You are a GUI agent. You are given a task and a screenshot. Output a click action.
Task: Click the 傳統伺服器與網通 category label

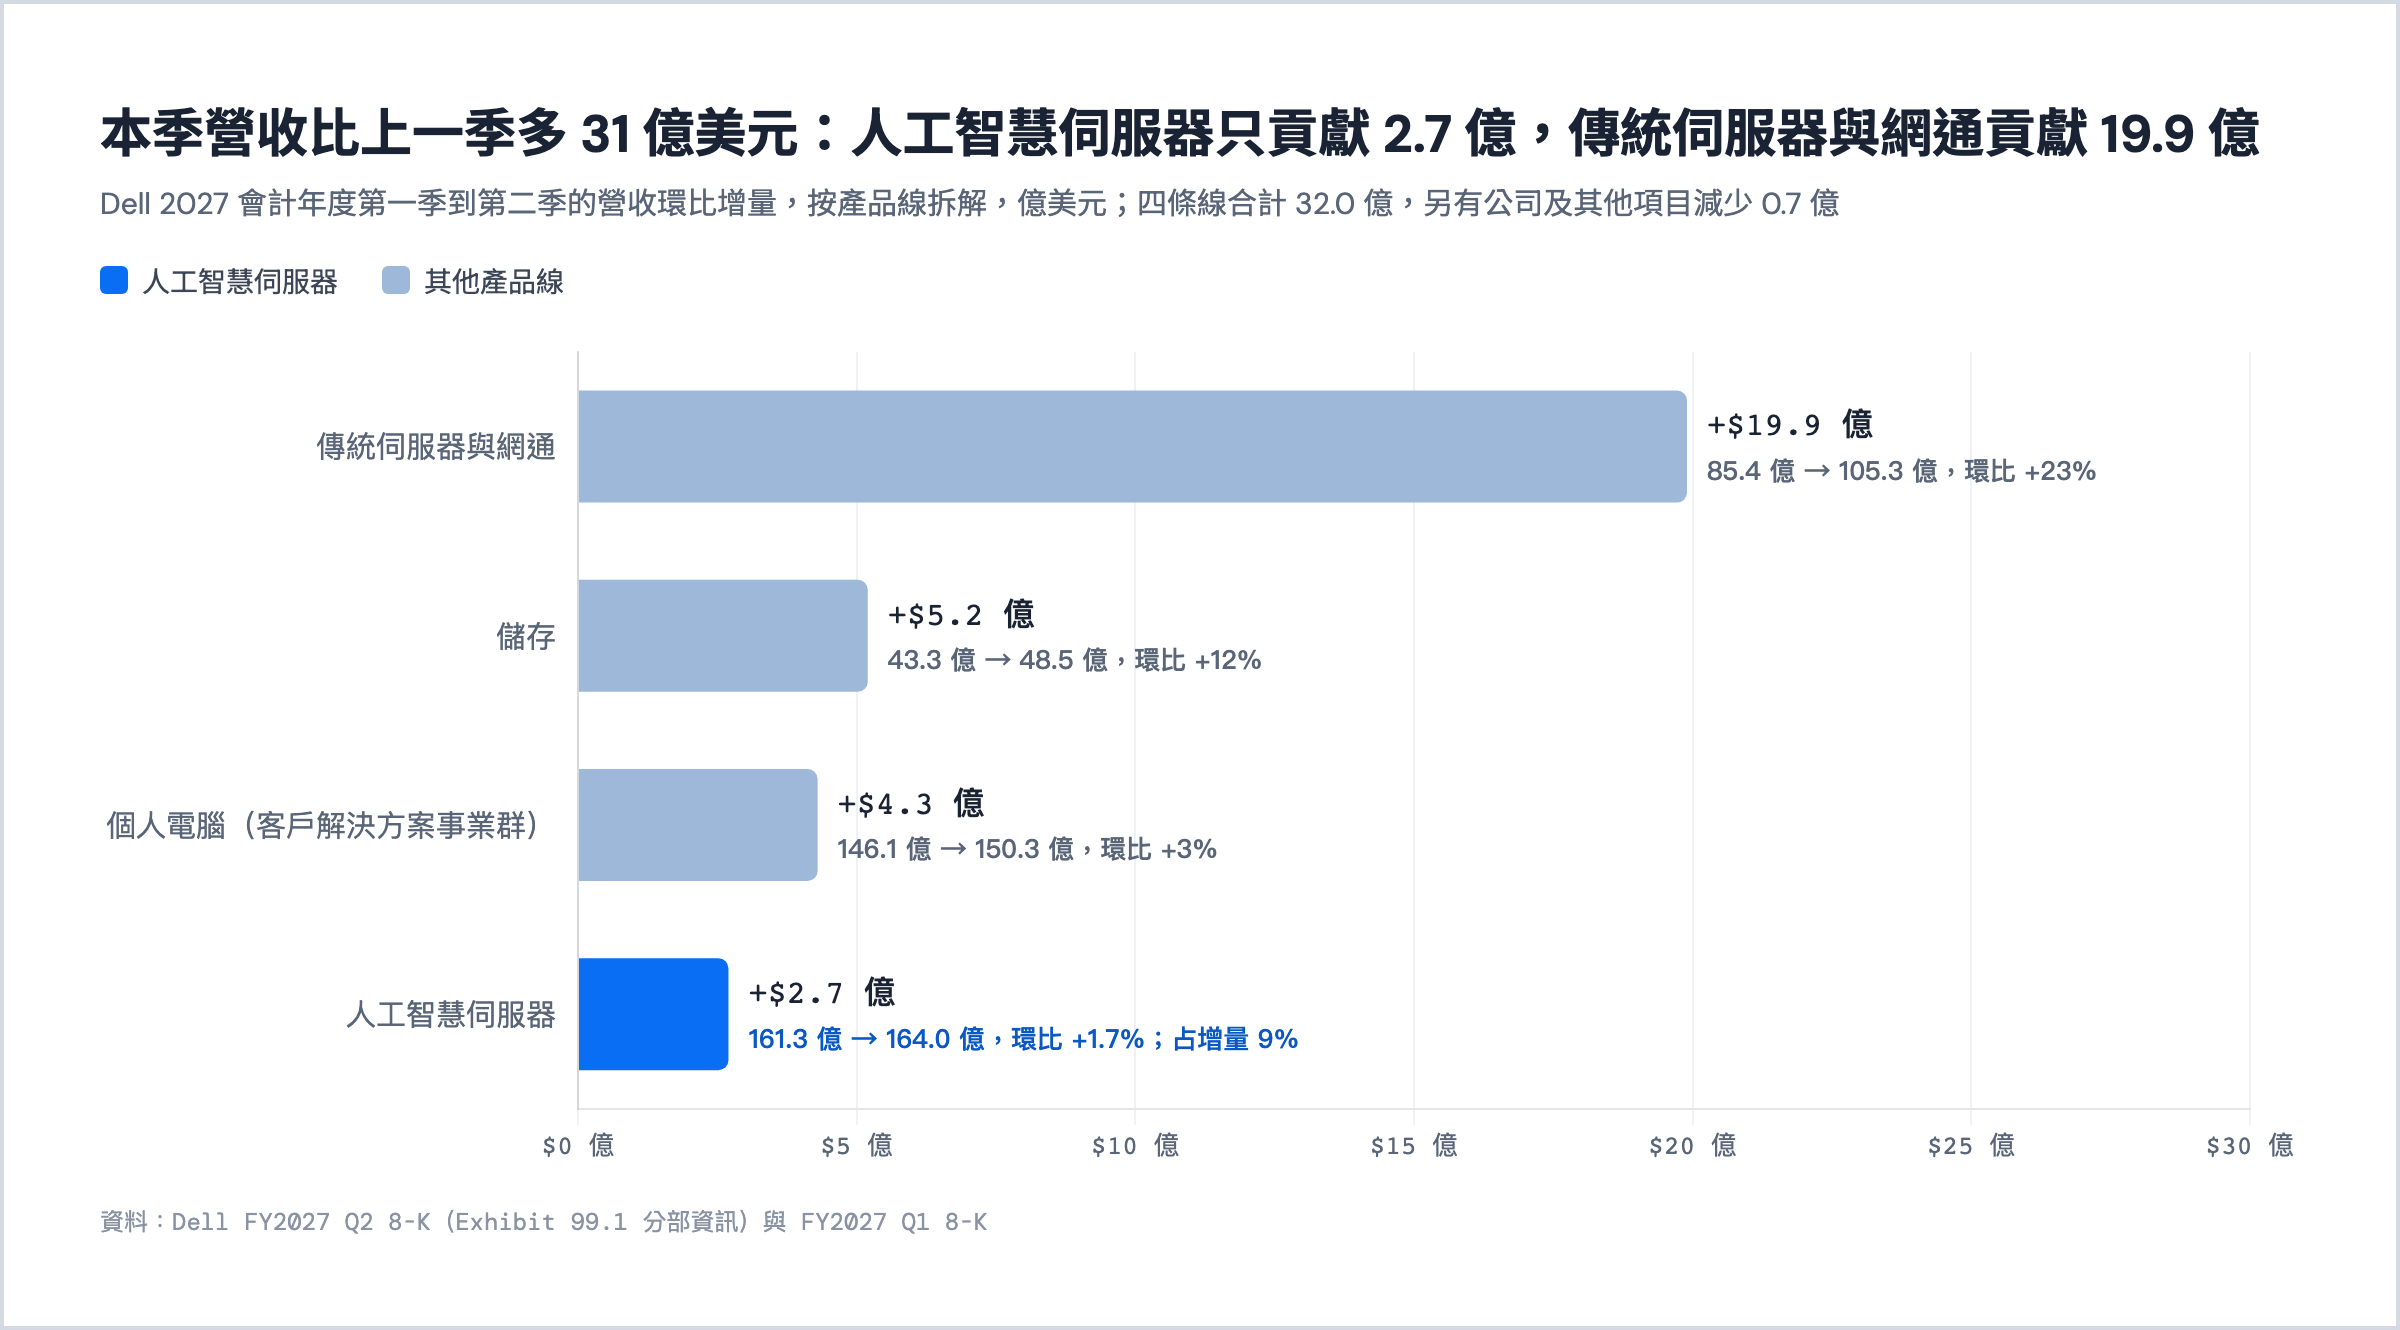(436, 447)
